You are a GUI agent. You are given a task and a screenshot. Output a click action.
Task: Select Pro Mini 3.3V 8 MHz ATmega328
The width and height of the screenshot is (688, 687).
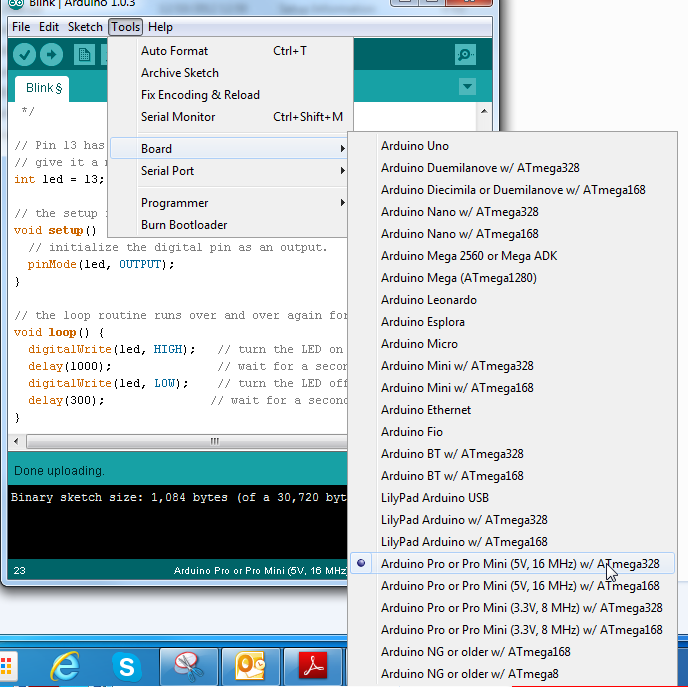tap(512, 608)
